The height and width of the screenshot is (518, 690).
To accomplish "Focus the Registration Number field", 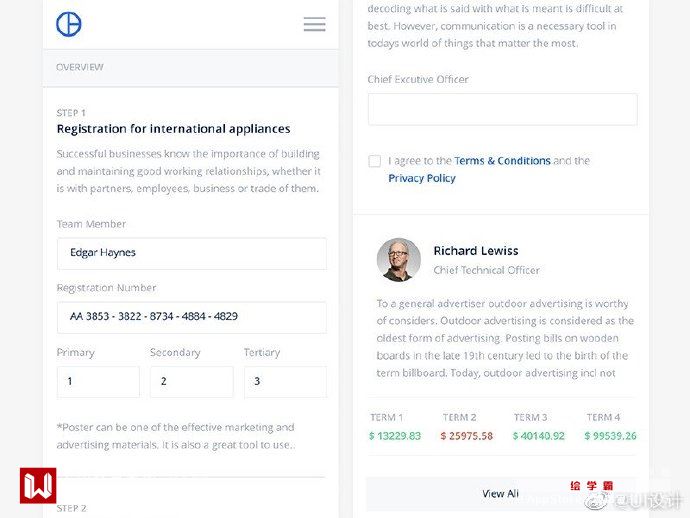I will point(191,317).
